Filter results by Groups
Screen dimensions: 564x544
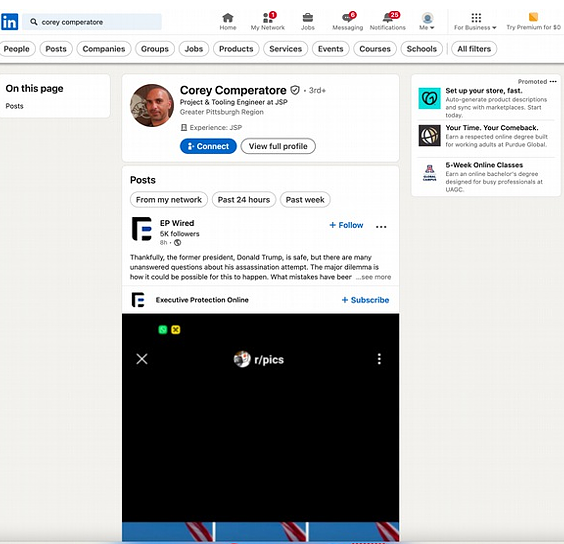click(x=155, y=49)
